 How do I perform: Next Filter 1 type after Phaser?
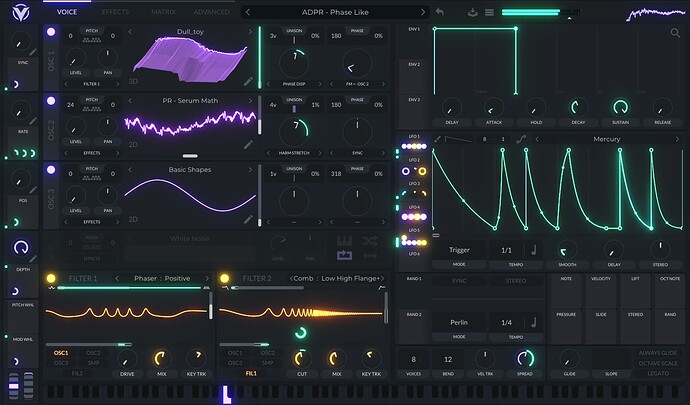click(207, 278)
